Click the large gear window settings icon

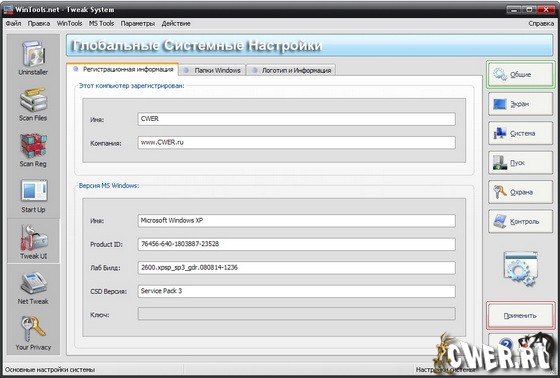coord(520,269)
